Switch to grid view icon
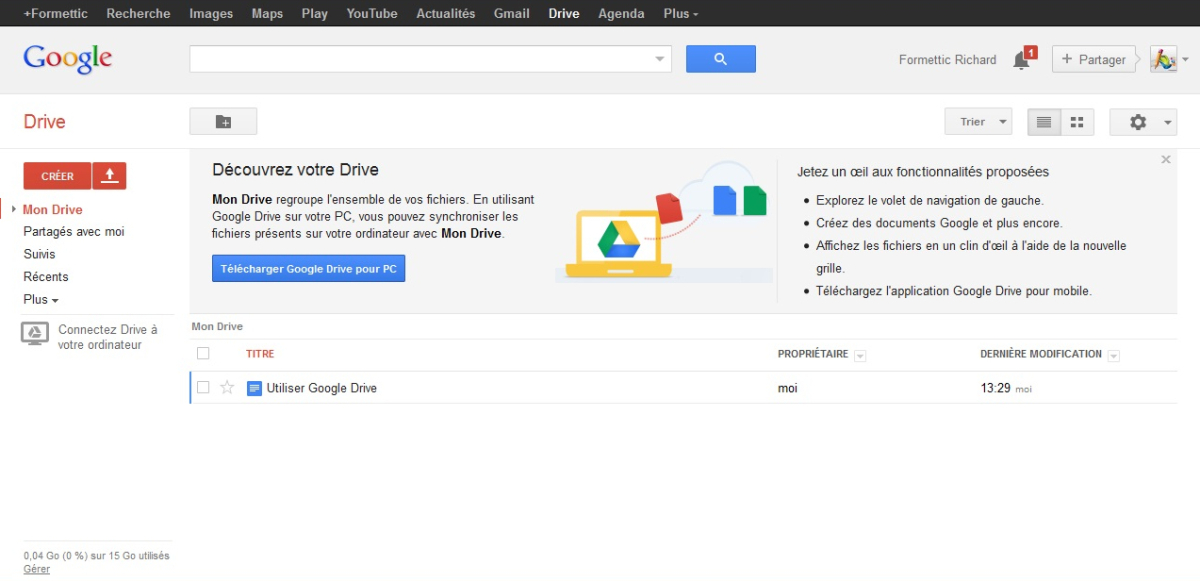1200x581 pixels. point(1077,120)
